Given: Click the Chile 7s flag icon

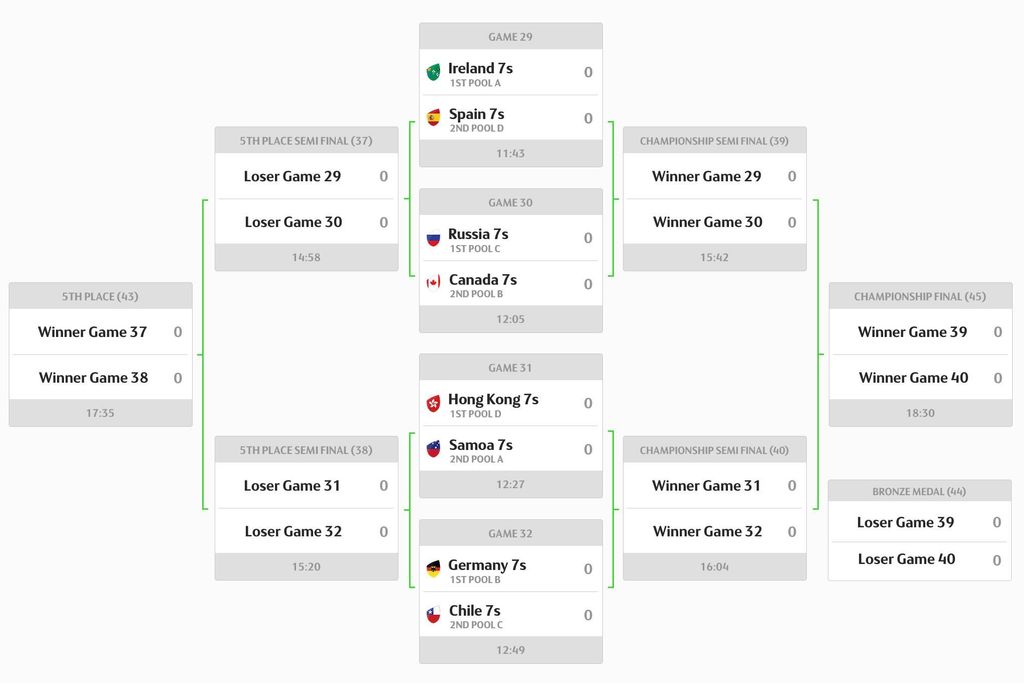Looking at the screenshot, I should point(433,615).
